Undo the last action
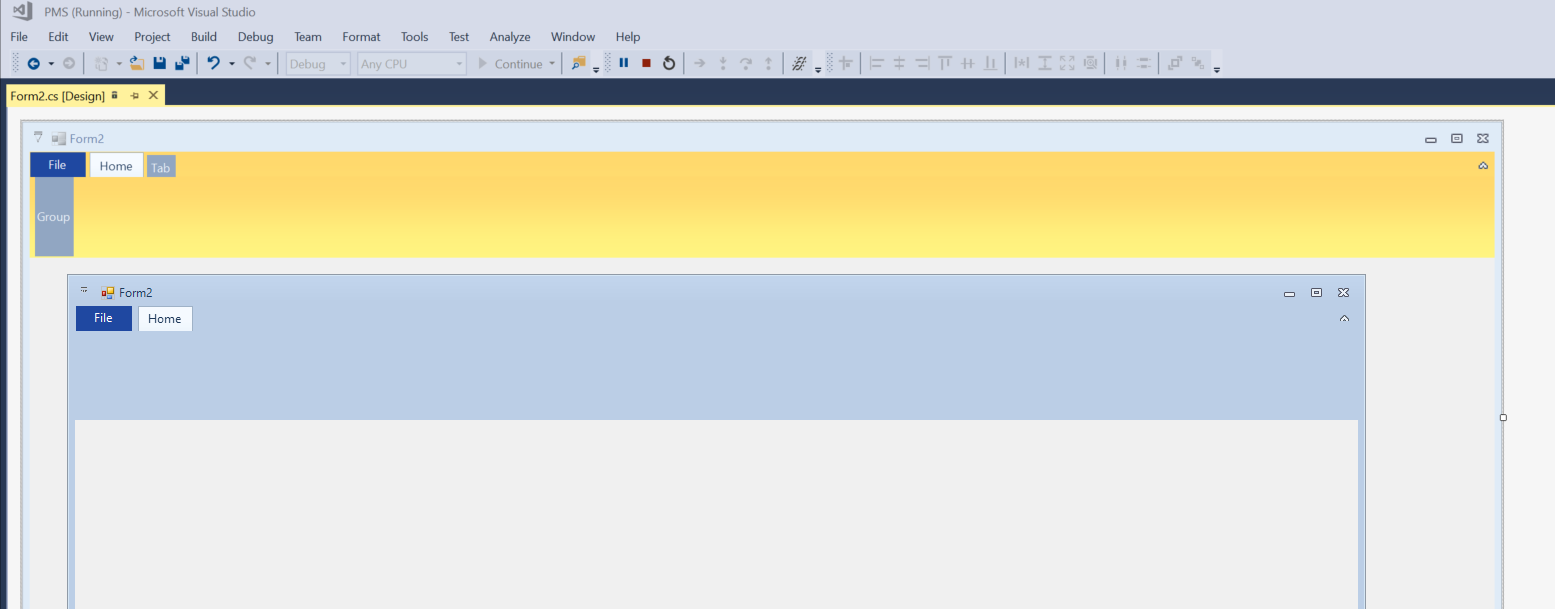 pyautogui.click(x=213, y=63)
